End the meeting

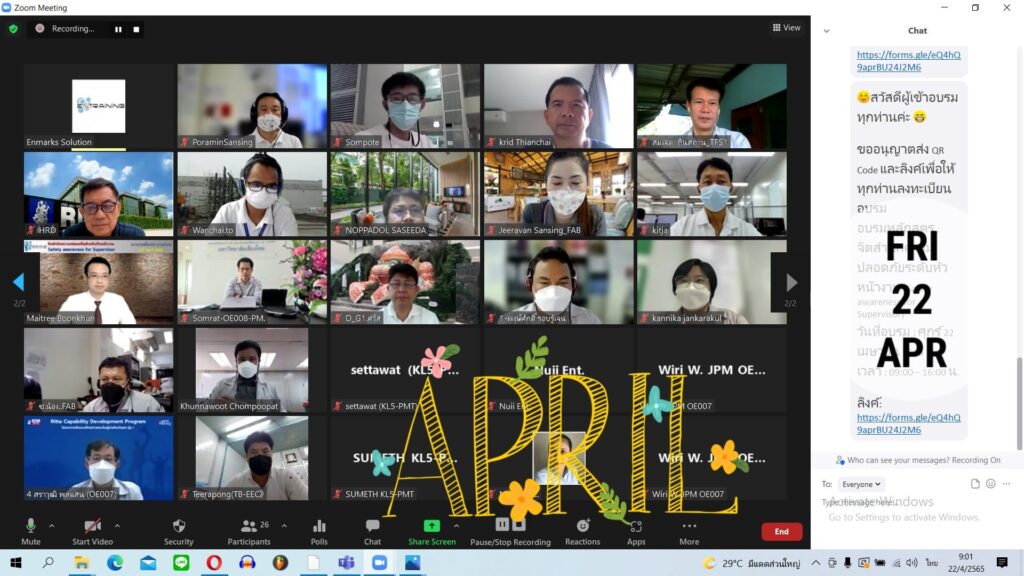pos(782,532)
